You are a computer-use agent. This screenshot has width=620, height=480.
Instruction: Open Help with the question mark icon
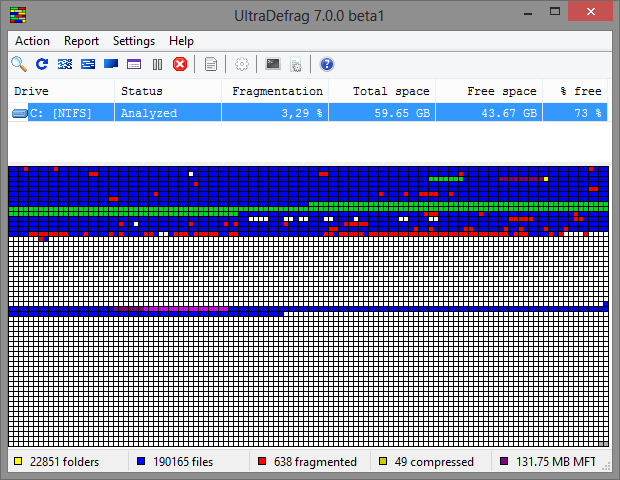tap(327, 64)
